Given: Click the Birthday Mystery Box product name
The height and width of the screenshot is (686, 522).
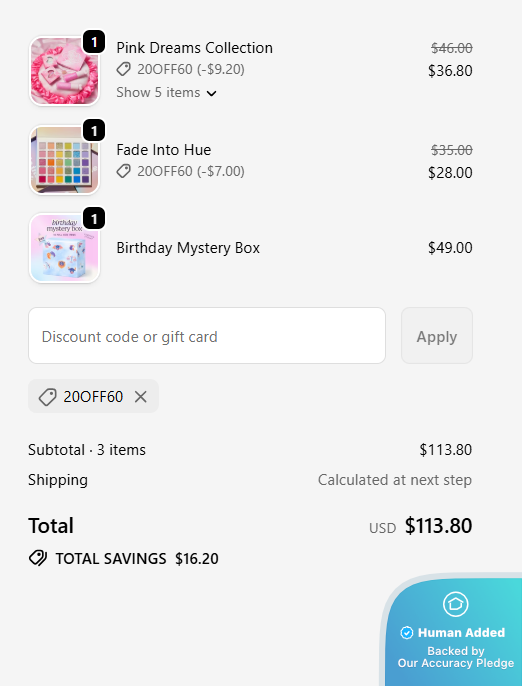Looking at the screenshot, I should click(x=188, y=248).
